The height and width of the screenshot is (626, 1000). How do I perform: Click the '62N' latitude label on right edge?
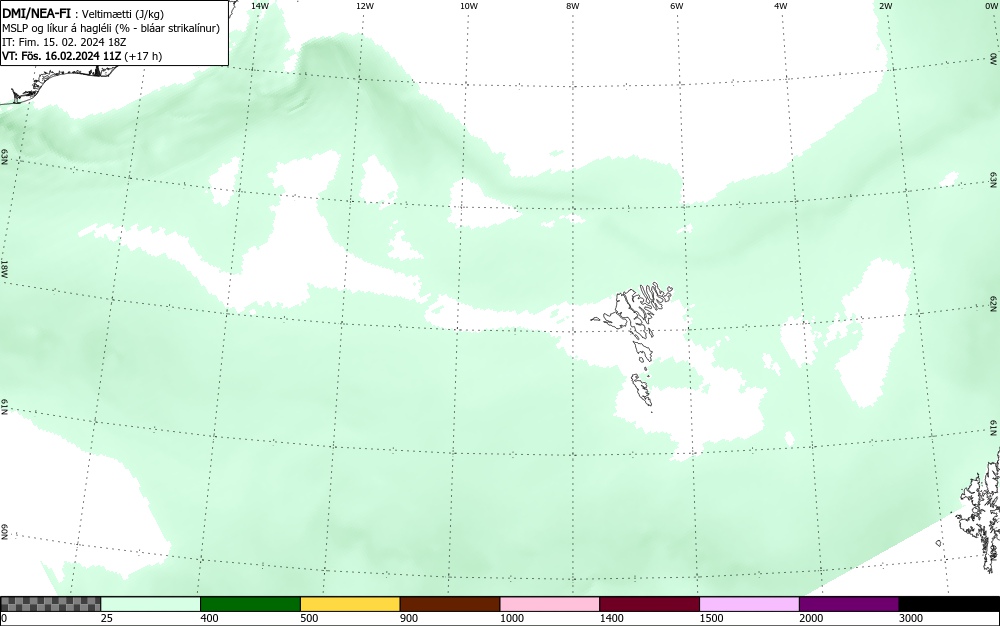pyautogui.click(x=993, y=303)
